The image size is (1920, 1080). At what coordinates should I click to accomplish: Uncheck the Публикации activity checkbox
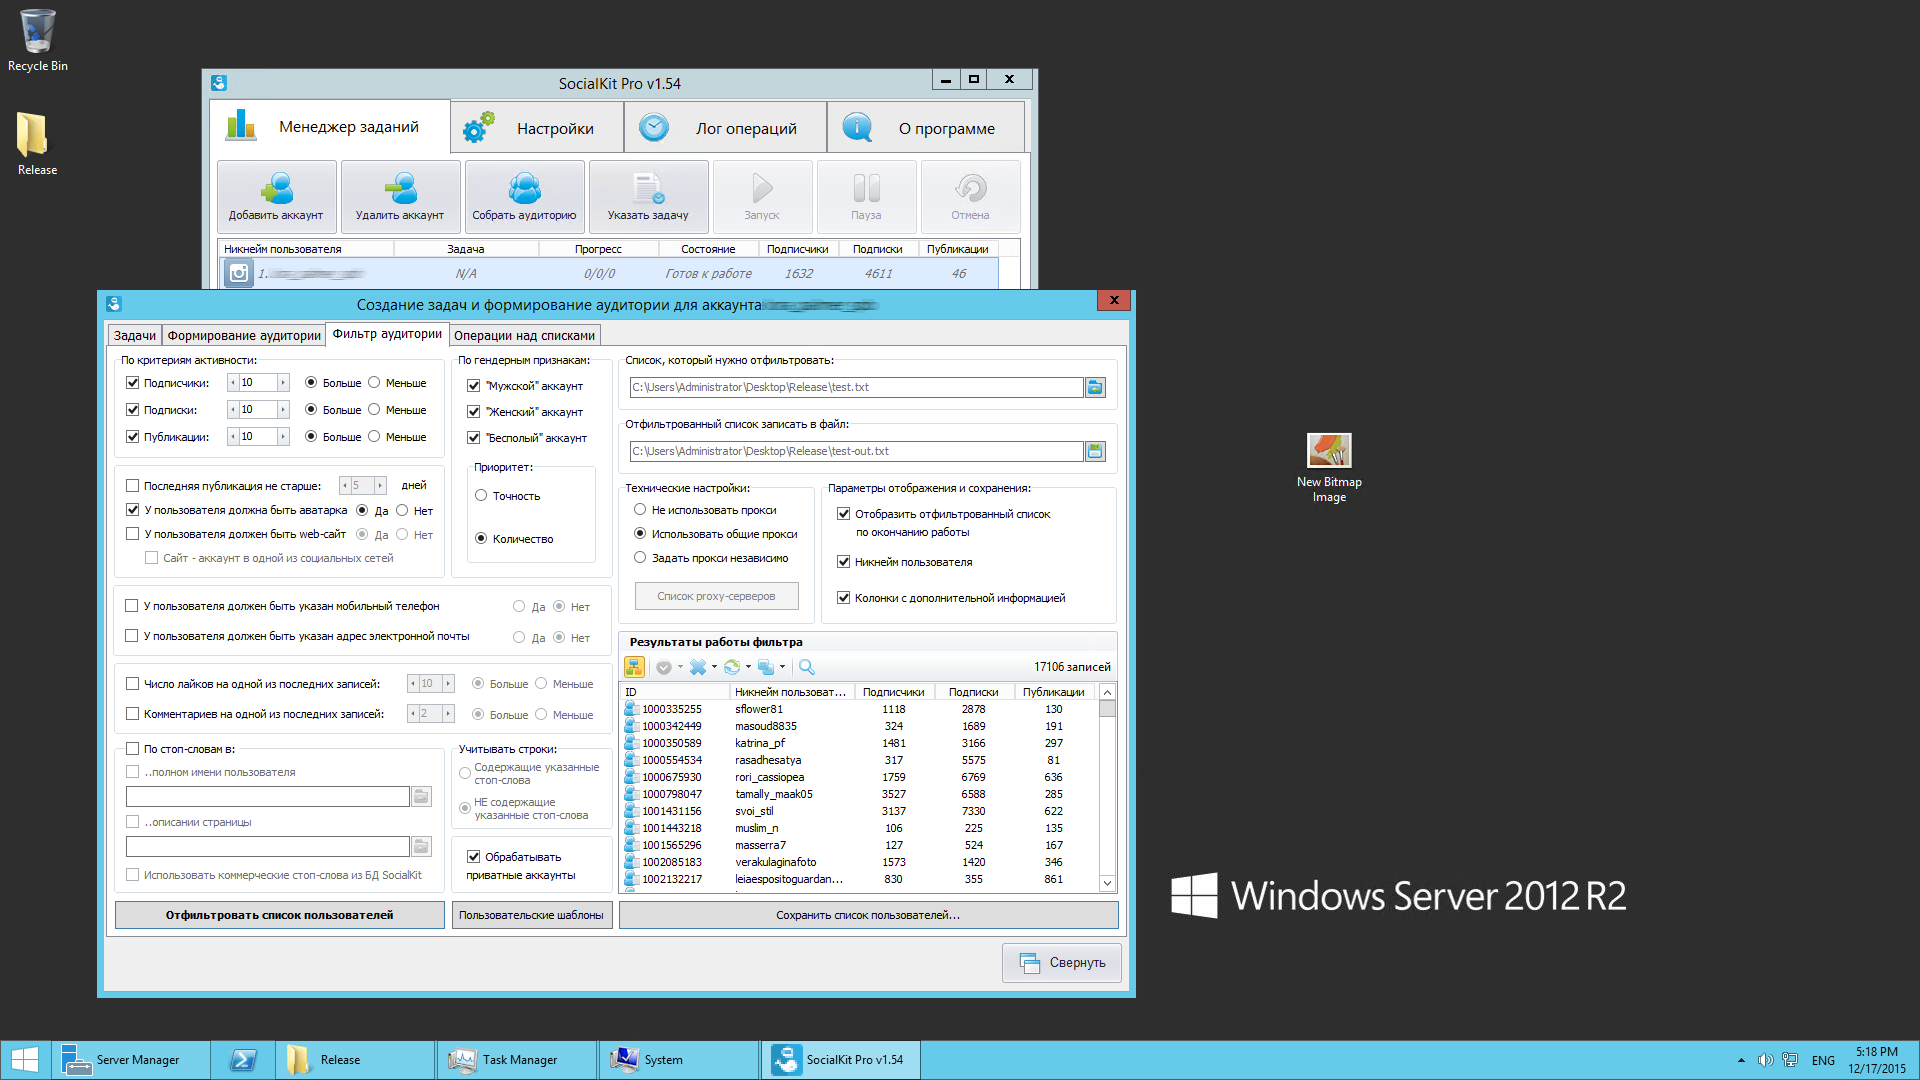(x=132, y=437)
